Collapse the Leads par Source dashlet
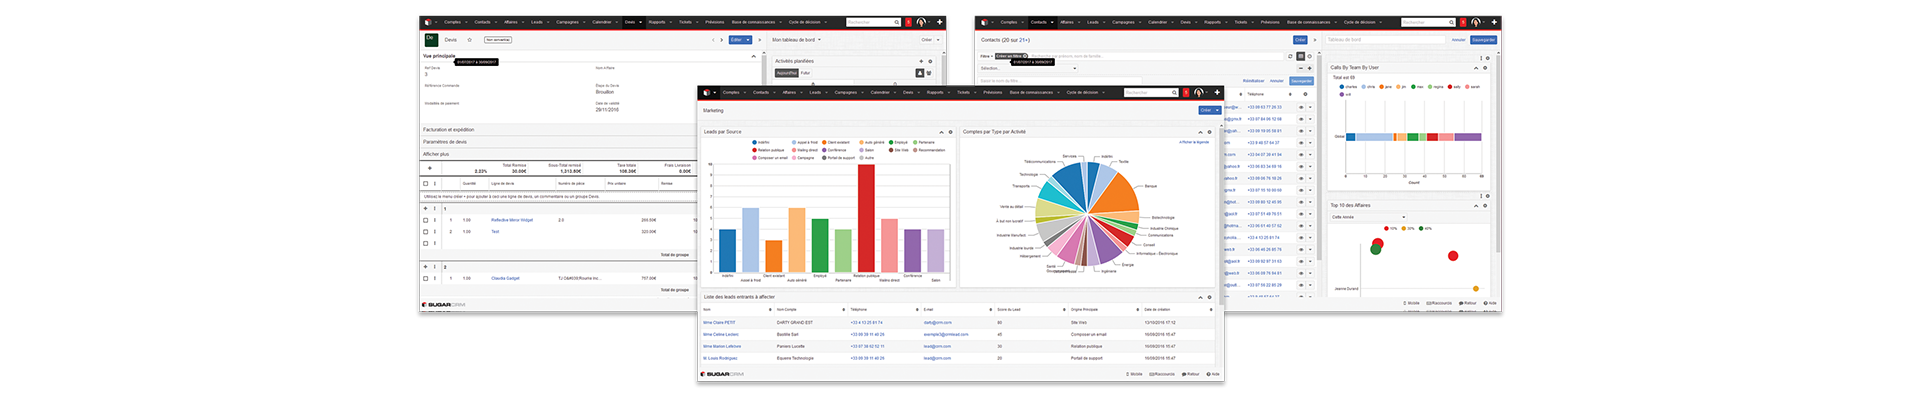1920x400 pixels. (941, 132)
